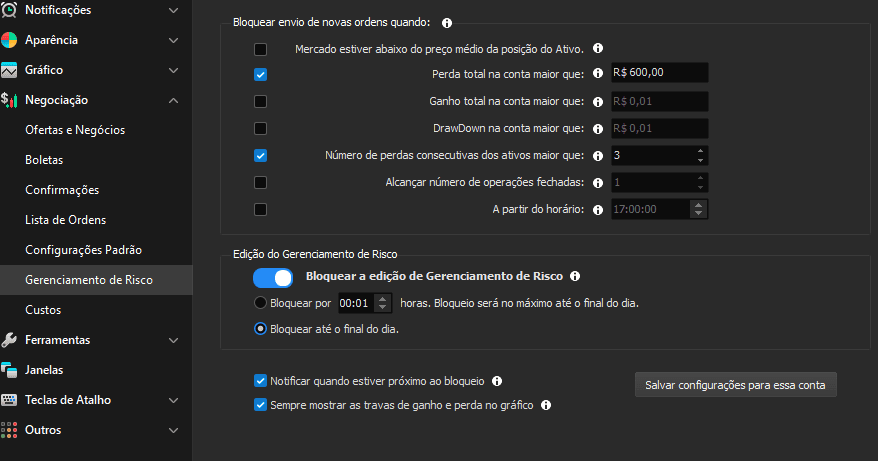
Task: Expand the Notificações section chevron
Action: (x=174, y=10)
